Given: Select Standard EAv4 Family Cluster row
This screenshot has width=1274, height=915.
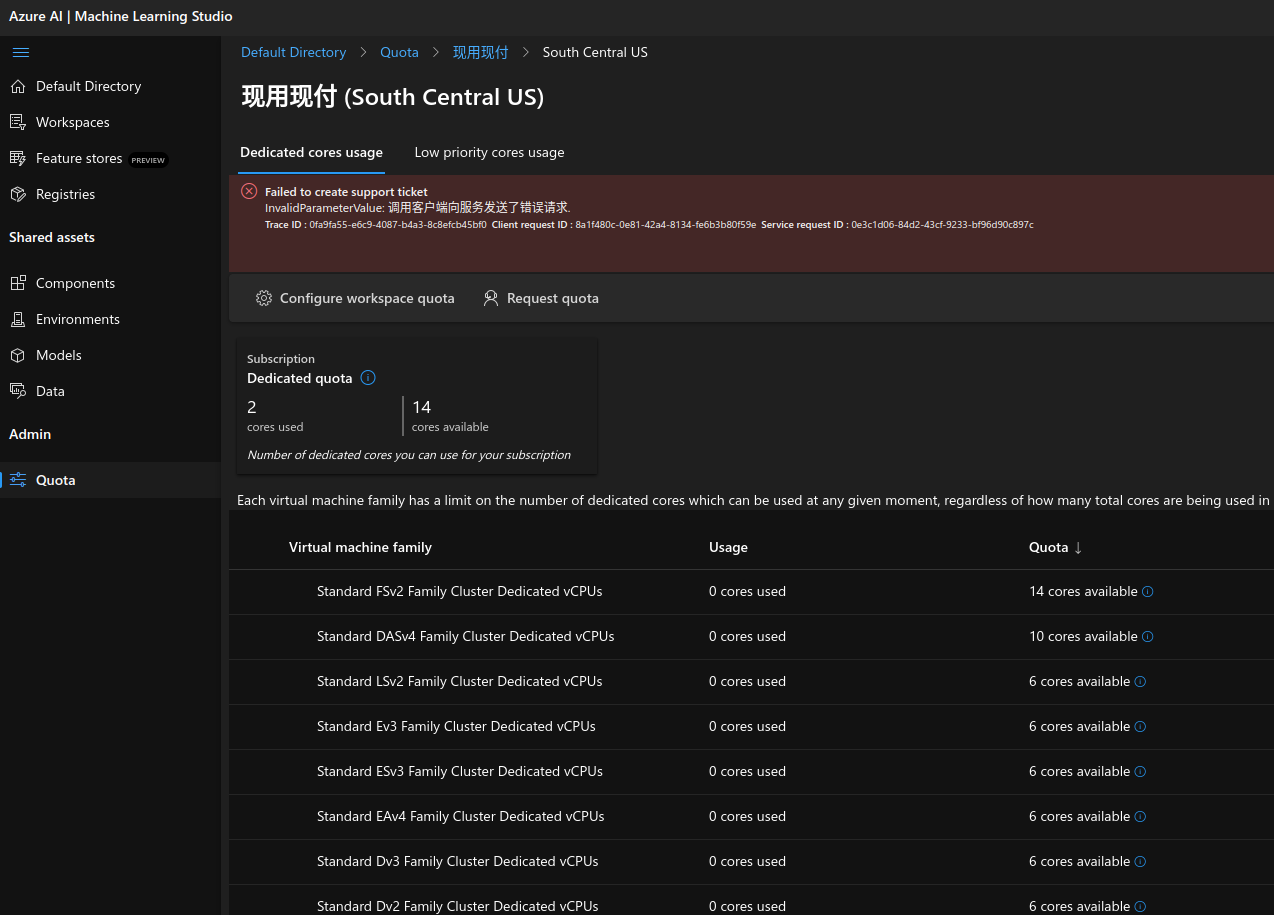Looking at the screenshot, I should click(751, 817).
